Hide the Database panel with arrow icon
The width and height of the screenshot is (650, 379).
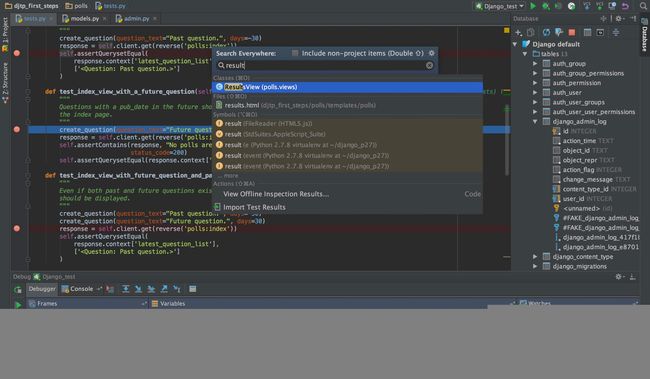coord(633,19)
